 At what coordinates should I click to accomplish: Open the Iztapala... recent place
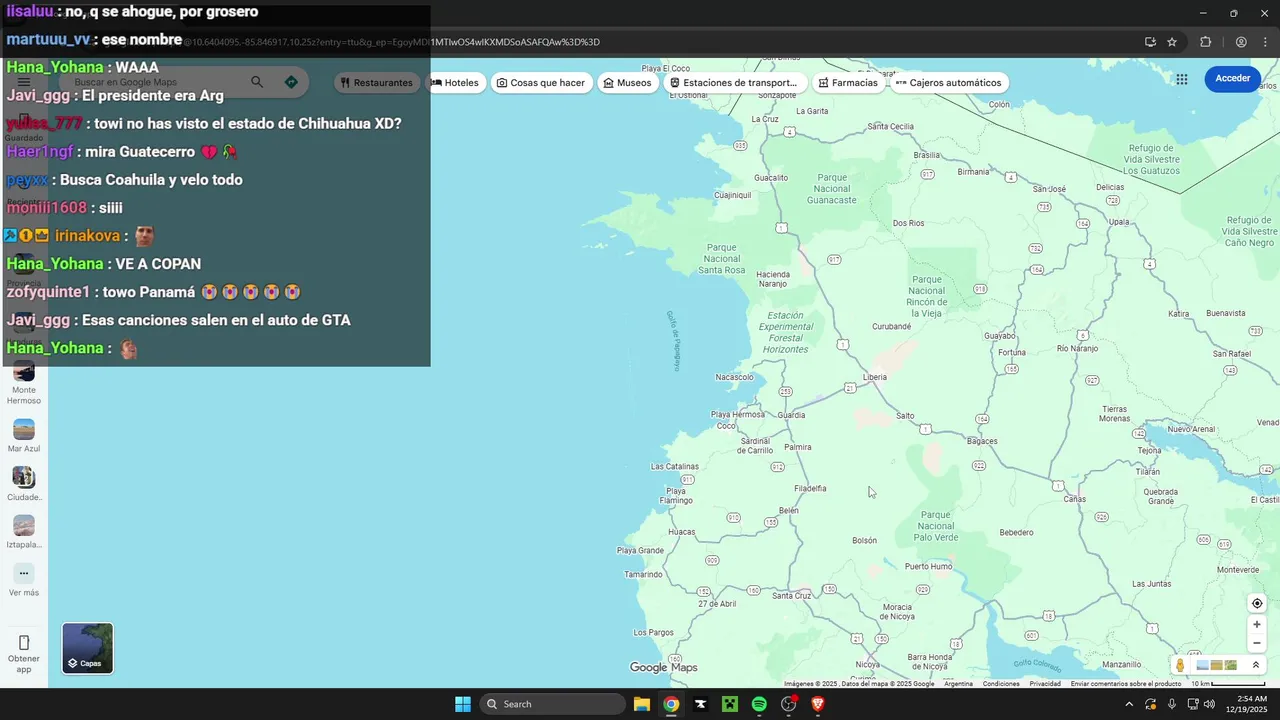(x=24, y=532)
